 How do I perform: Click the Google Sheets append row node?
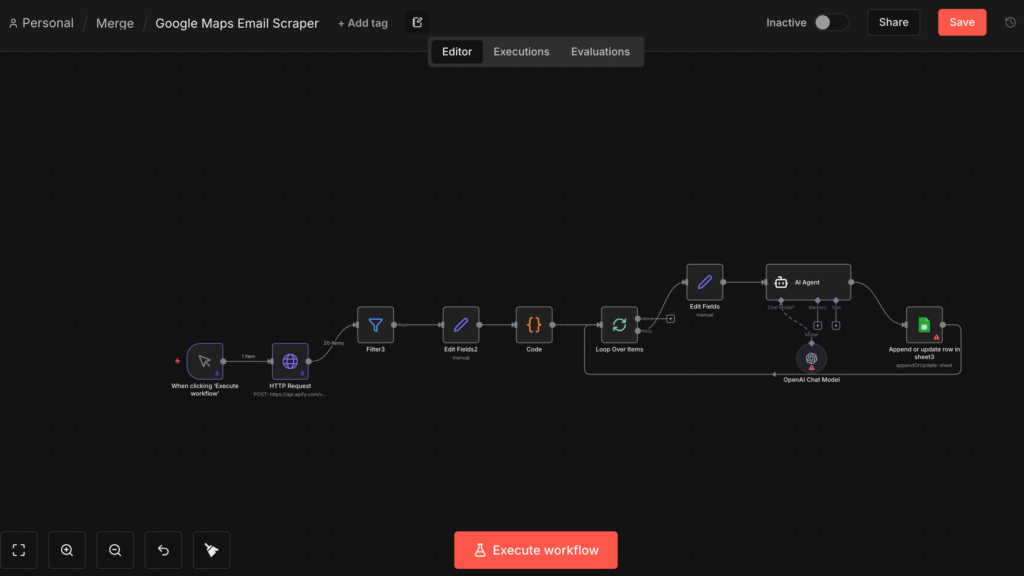coord(924,325)
